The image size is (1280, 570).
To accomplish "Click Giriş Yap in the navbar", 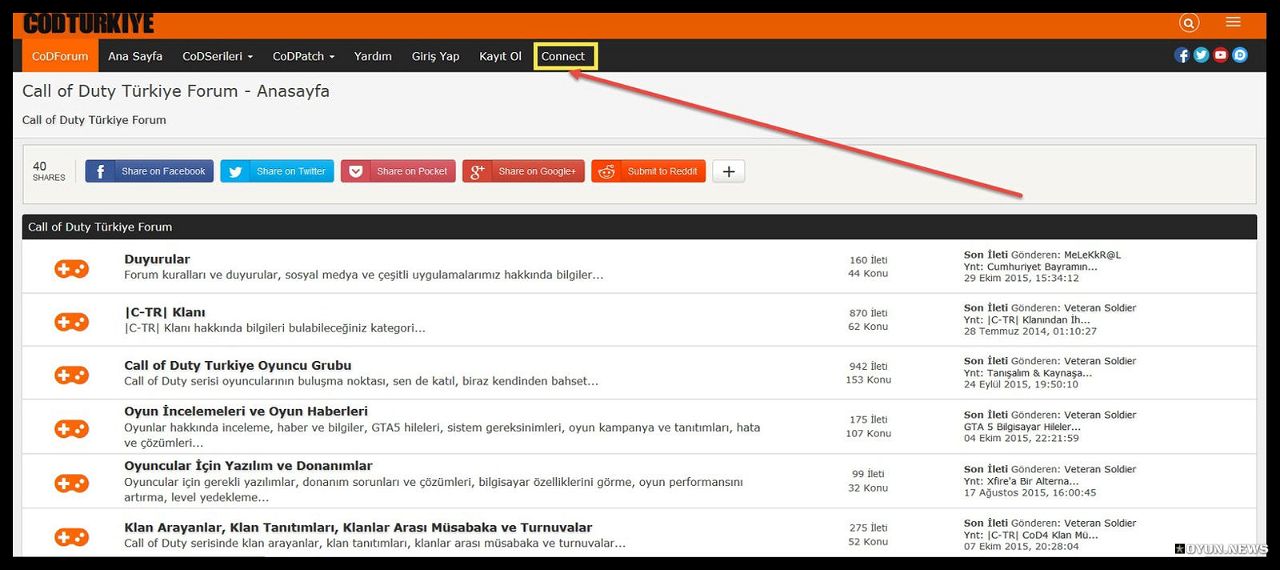I will (436, 56).
